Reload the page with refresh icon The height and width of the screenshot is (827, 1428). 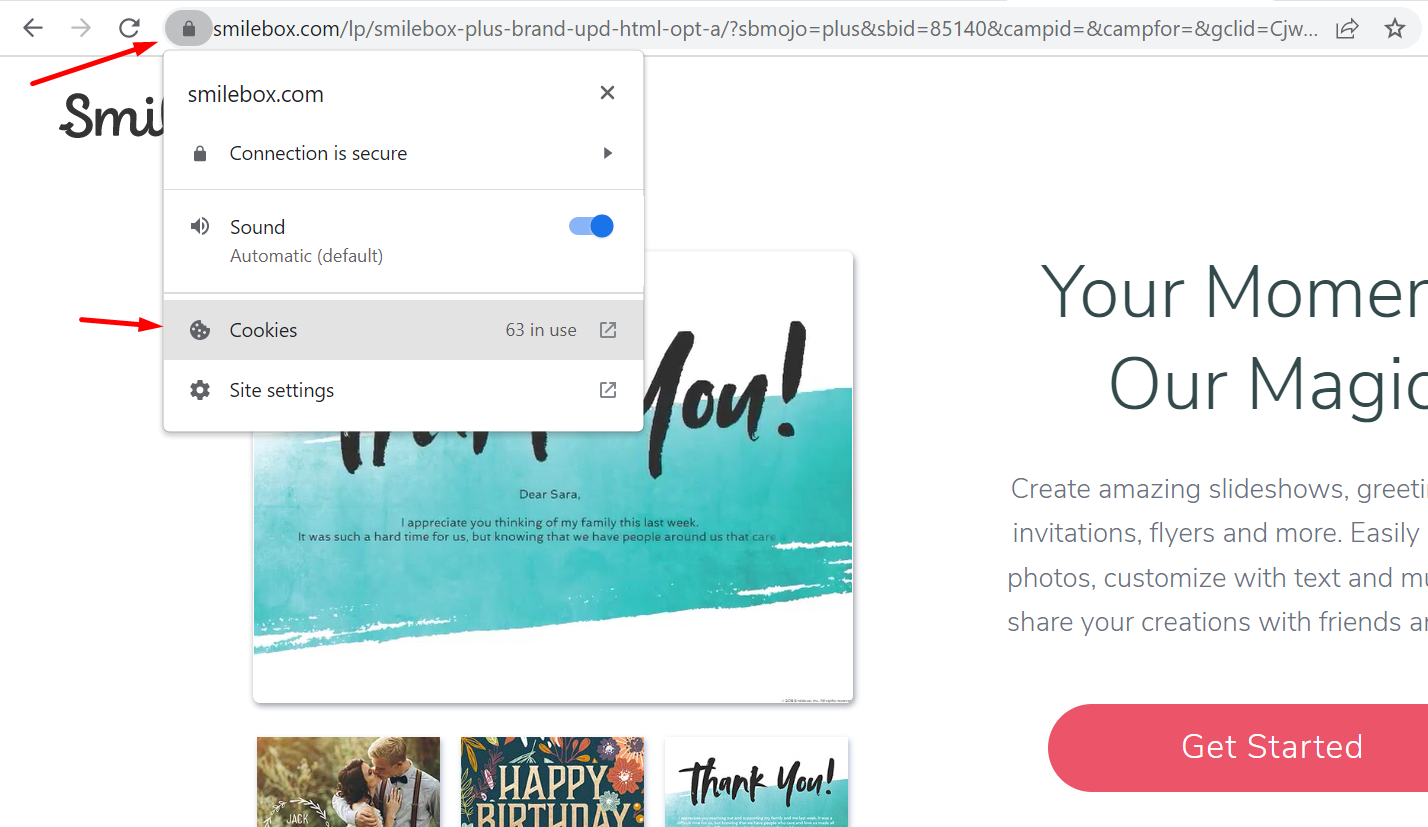point(129,28)
